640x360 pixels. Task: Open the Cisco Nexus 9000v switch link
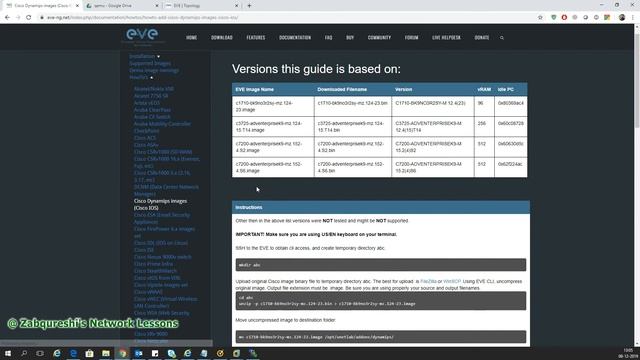click(162, 257)
